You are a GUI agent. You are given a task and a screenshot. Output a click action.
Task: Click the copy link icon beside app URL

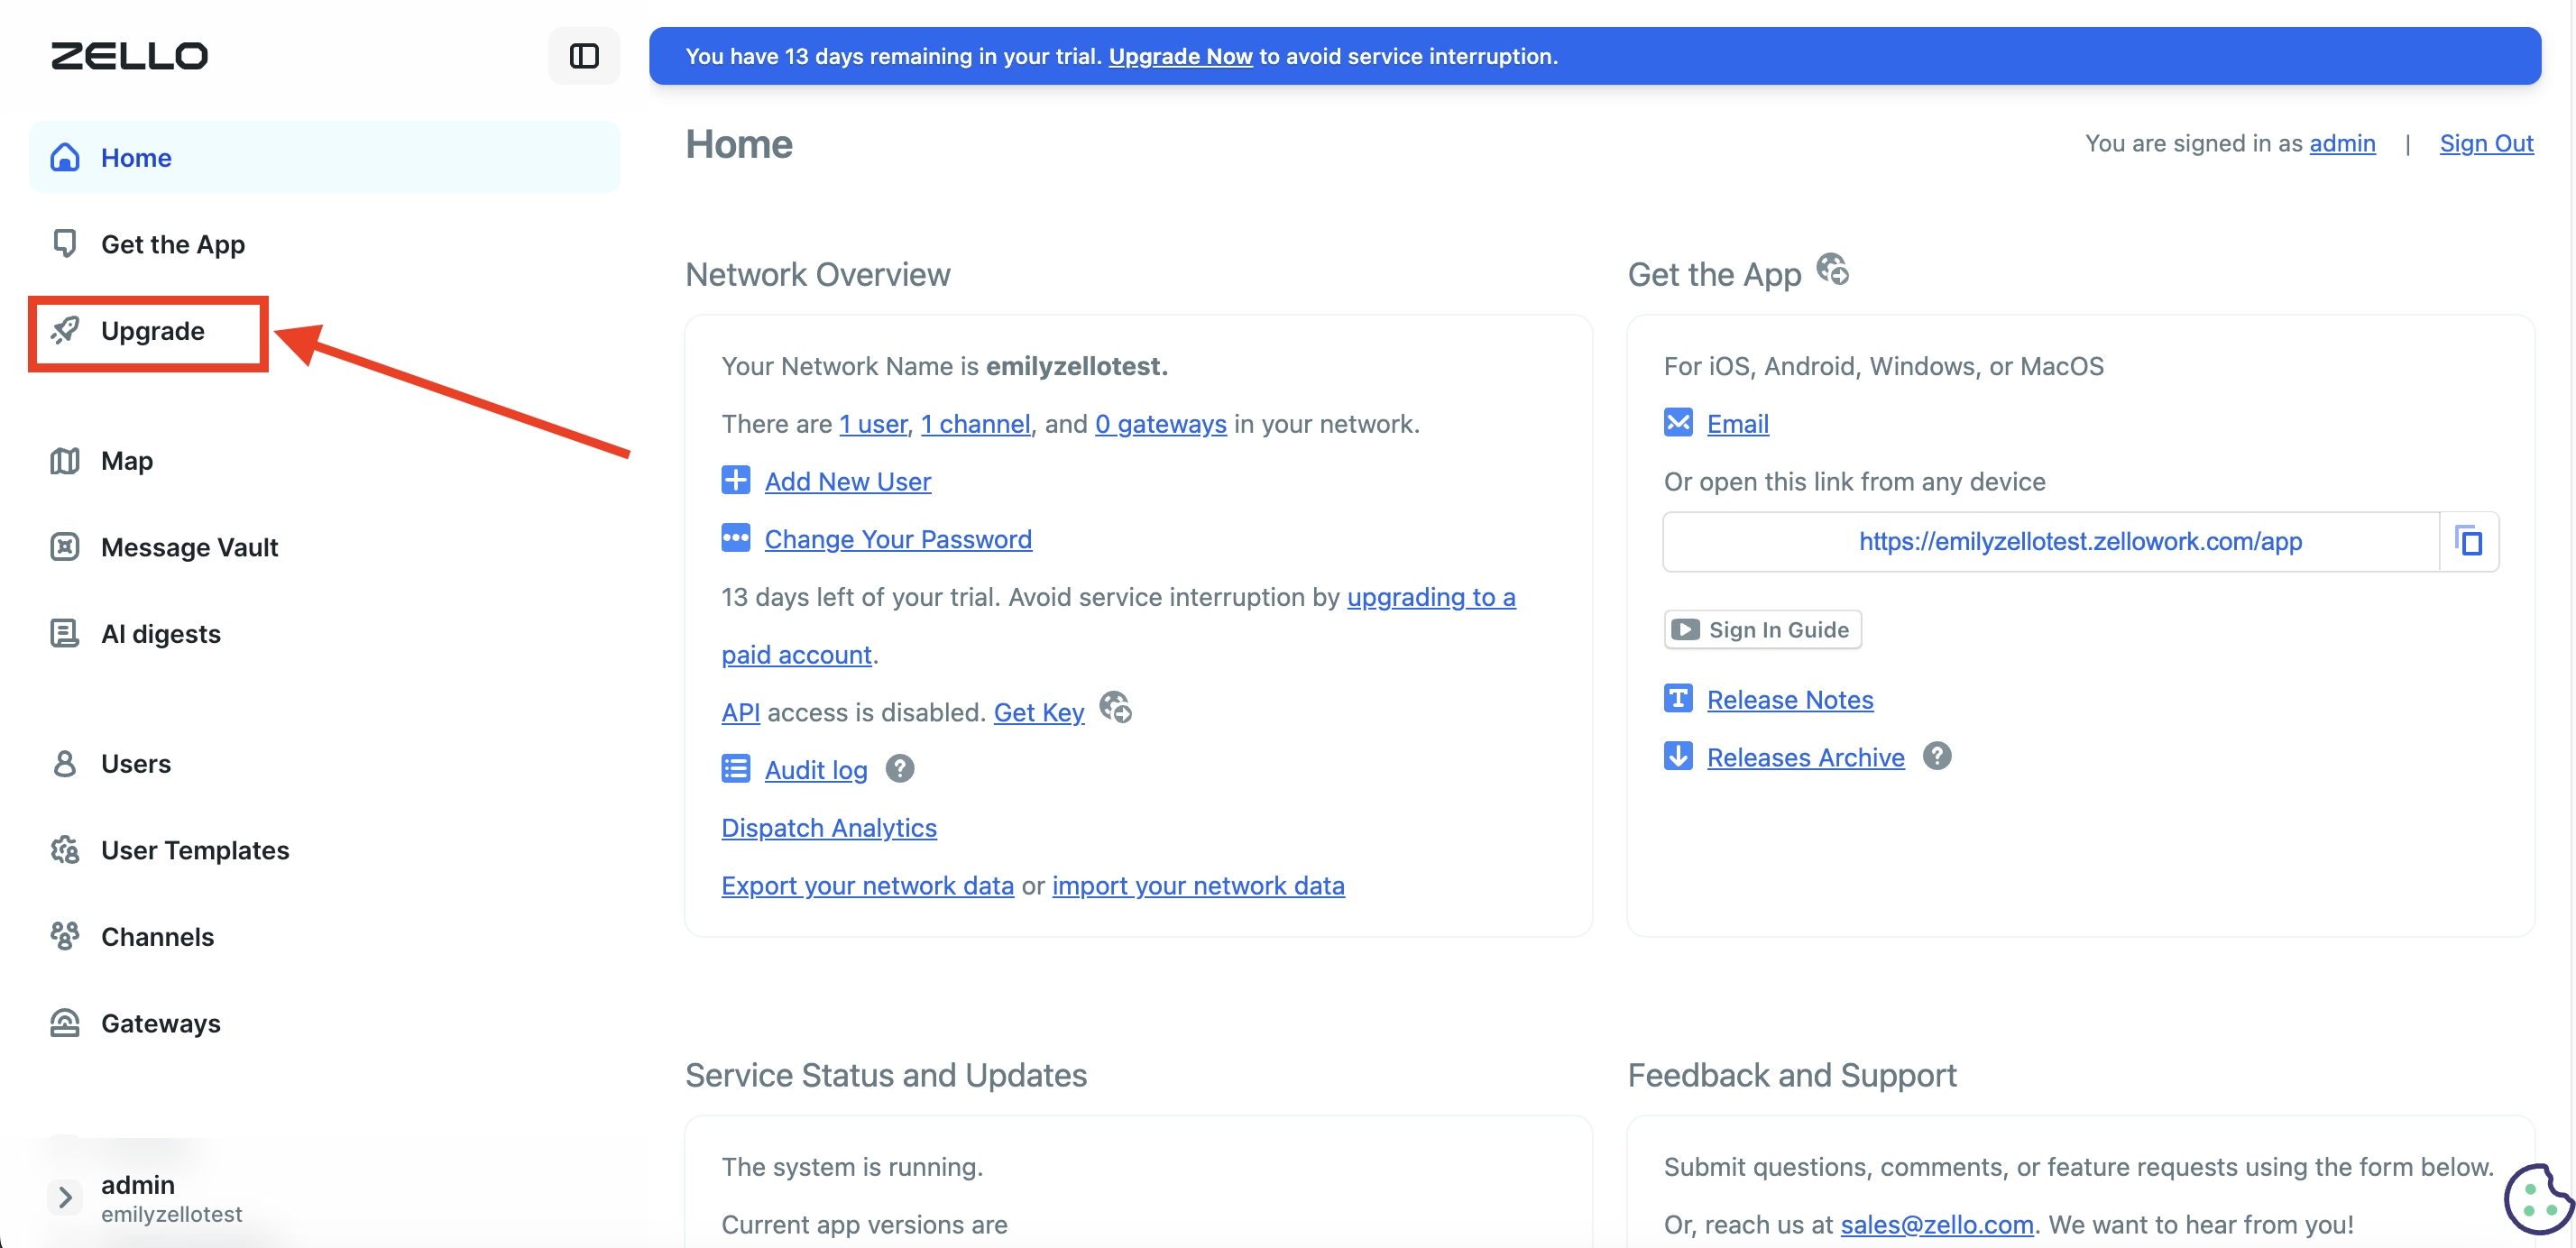coord(2469,541)
